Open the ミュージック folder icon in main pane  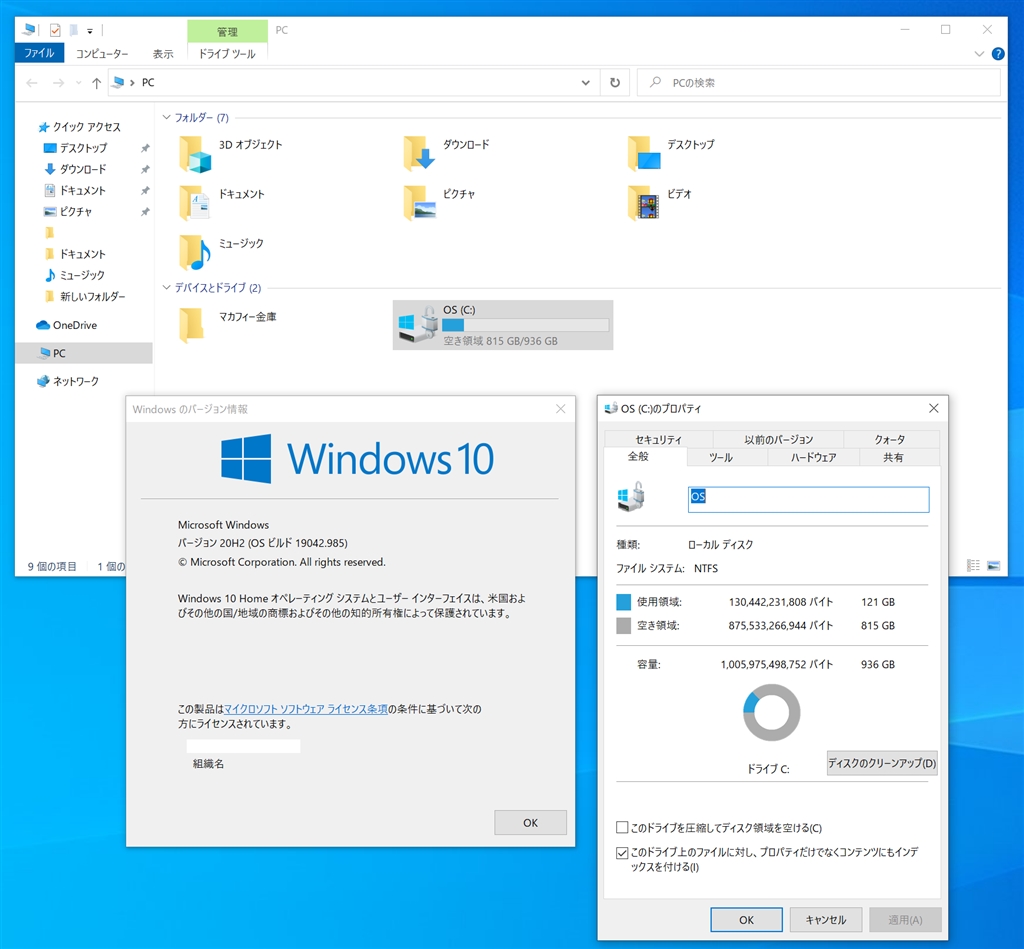[x=195, y=252]
